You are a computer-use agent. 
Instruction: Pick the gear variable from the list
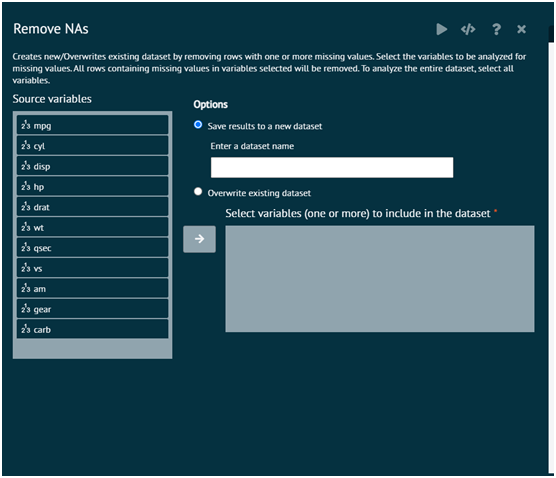click(93, 309)
